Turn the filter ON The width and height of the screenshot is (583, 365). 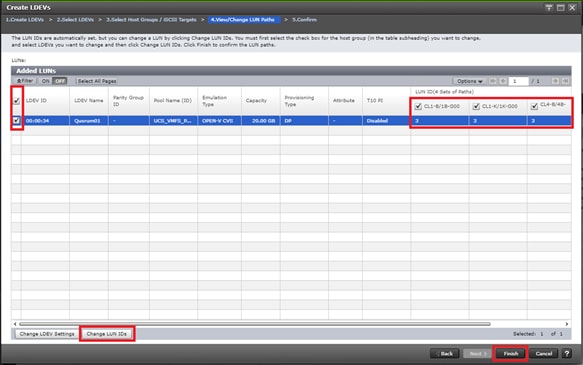click(x=45, y=81)
